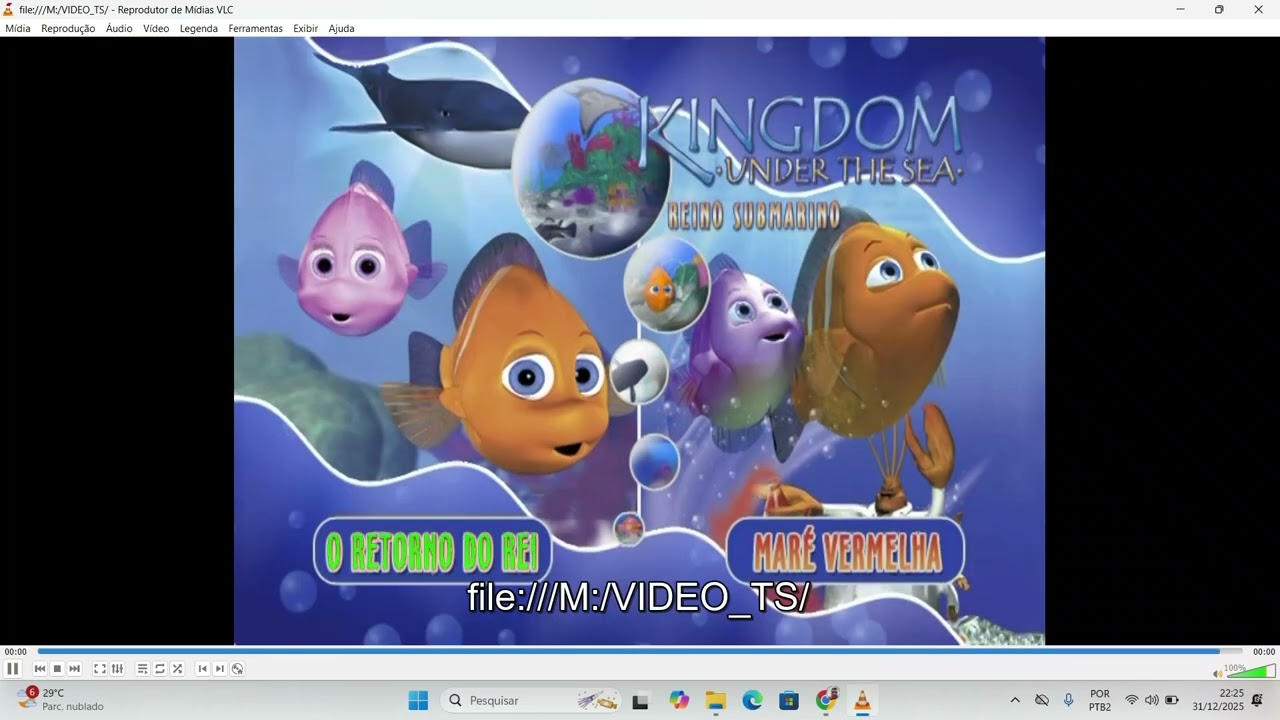Jump to previous DVD chapter
Screen dimensions: 1280x720
tap(203, 669)
